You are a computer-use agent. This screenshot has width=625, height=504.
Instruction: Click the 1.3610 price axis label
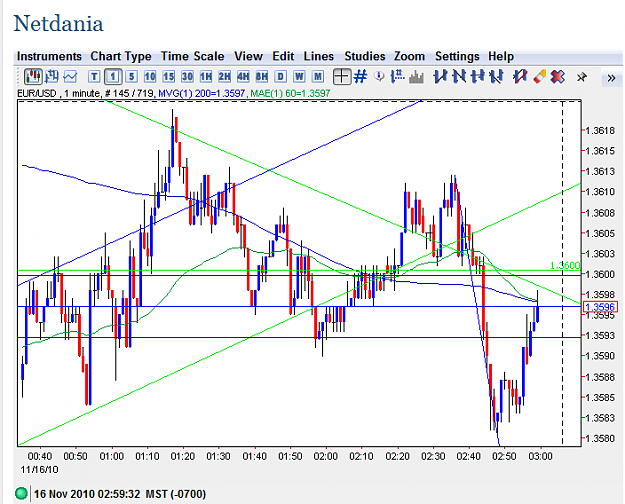(x=600, y=192)
